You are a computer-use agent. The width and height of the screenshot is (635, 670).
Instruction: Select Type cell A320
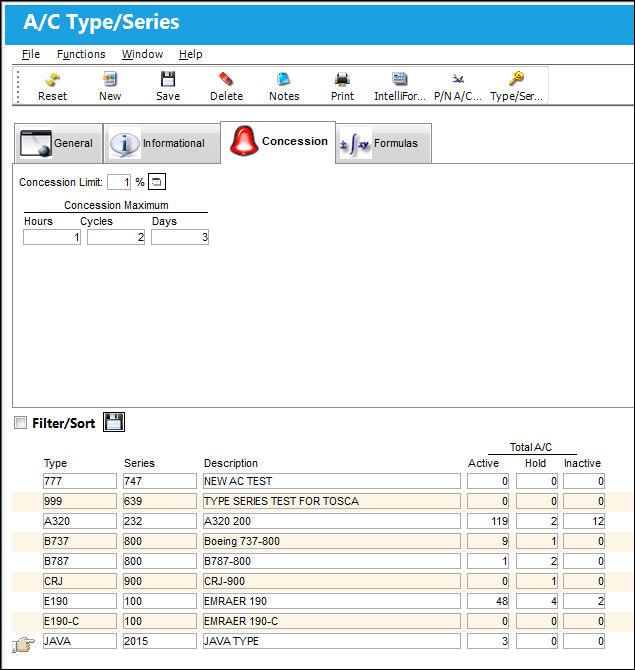point(79,521)
